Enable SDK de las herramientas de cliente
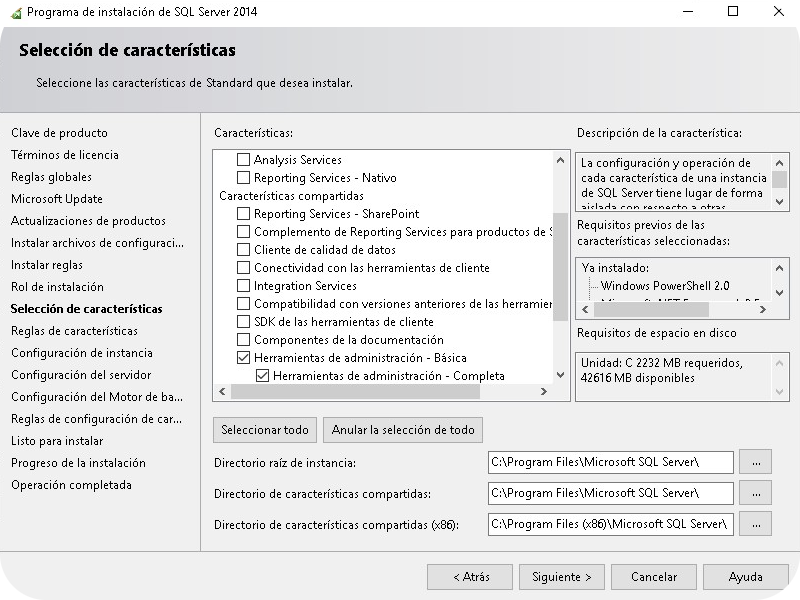Screen dimensions: 800x600 point(242,320)
